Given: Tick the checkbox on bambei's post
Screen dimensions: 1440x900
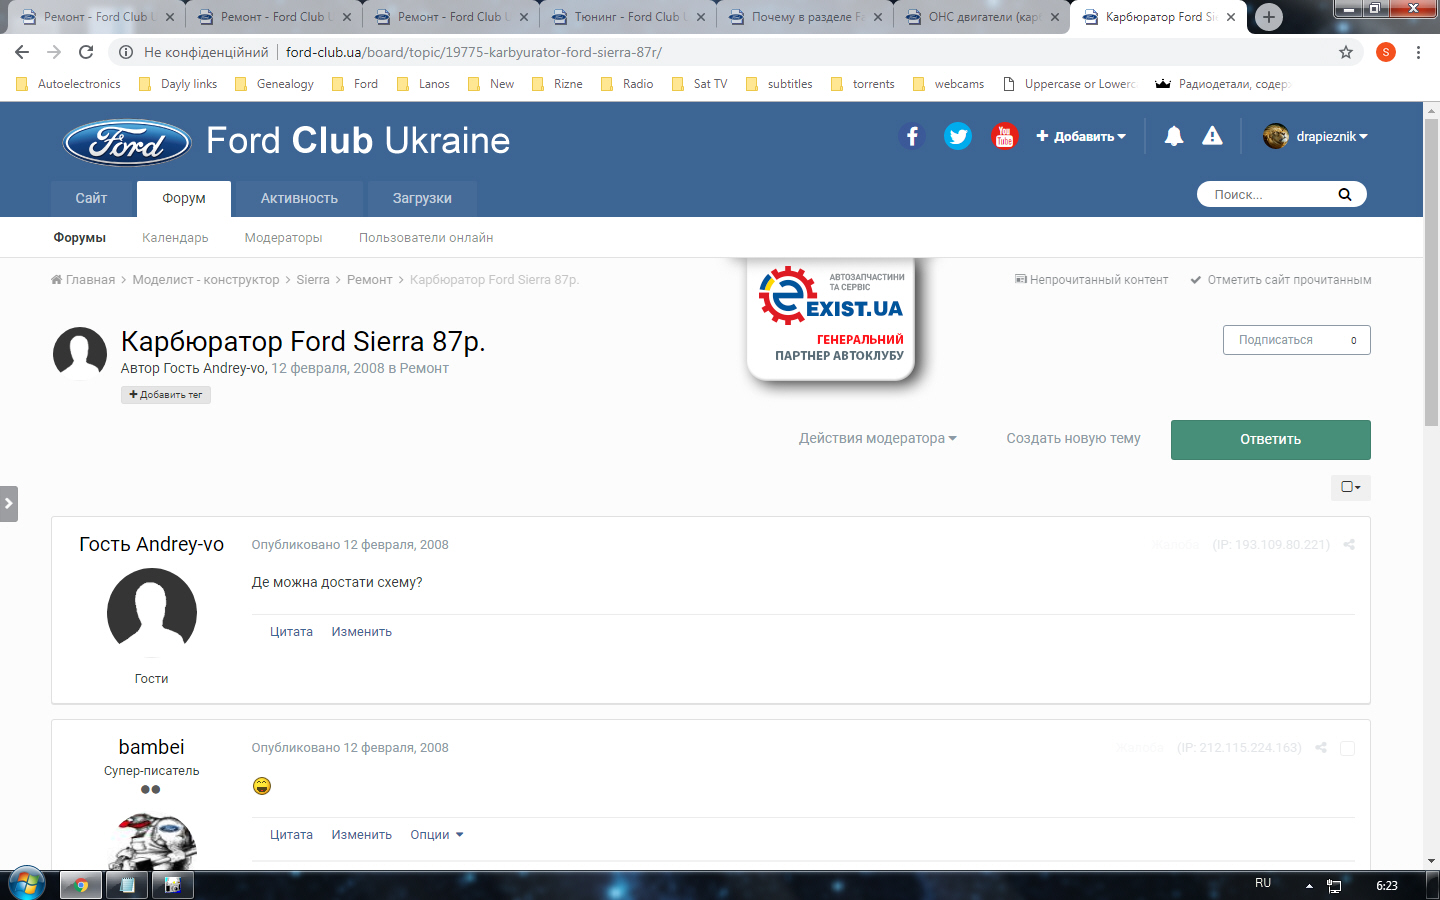Looking at the screenshot, I should coord(1347,748).
